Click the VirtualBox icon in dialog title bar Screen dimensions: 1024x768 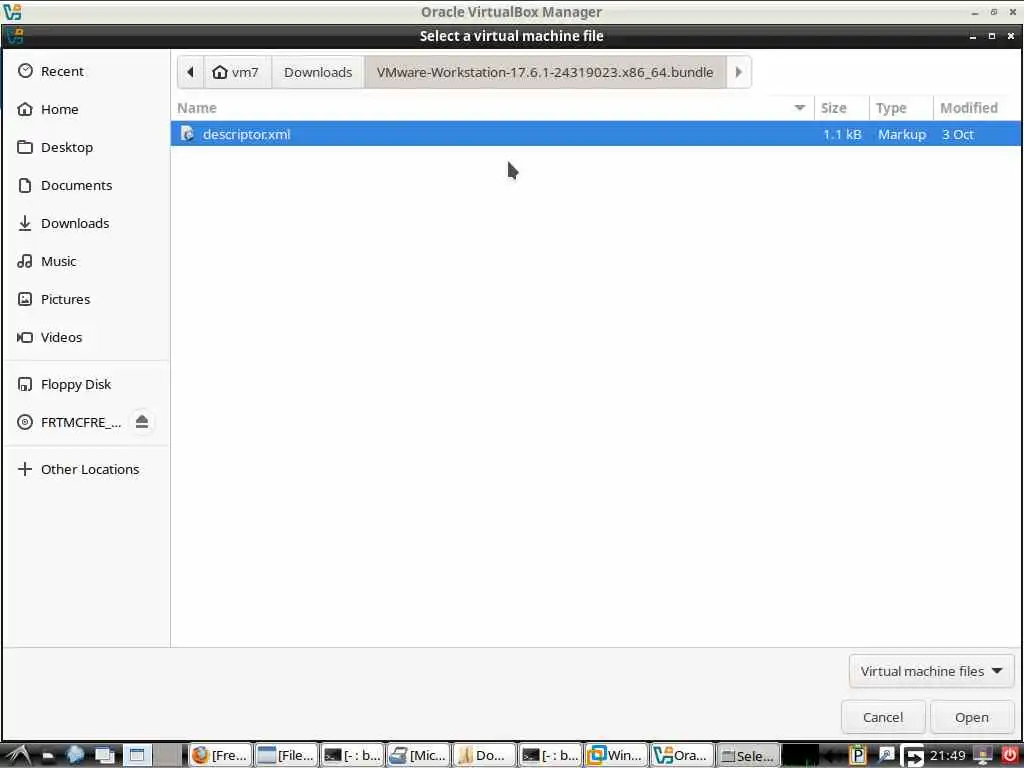click(15, 36)
